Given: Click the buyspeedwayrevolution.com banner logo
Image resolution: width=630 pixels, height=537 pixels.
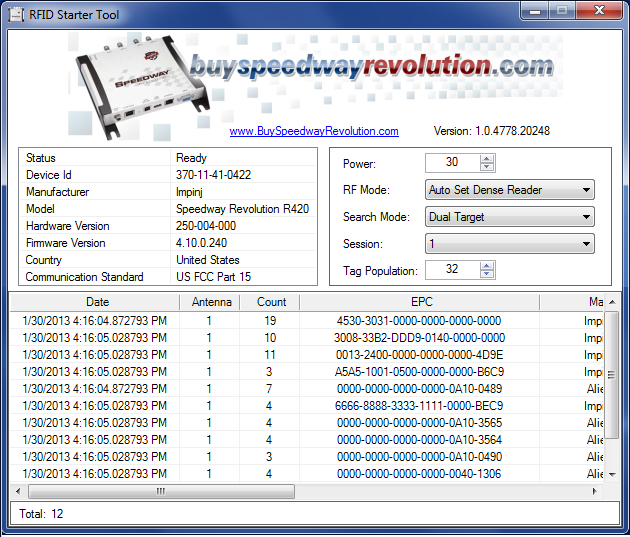Looking at the screenshot, I should click(x=372, y=67).
